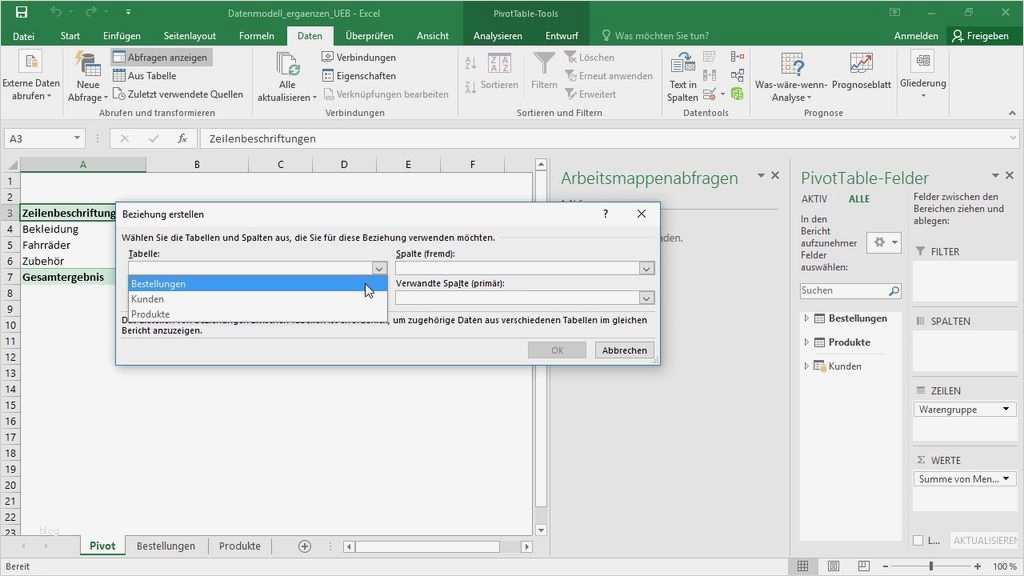
Task: Click the zoom in plus button
Action: tap(977, 566)
